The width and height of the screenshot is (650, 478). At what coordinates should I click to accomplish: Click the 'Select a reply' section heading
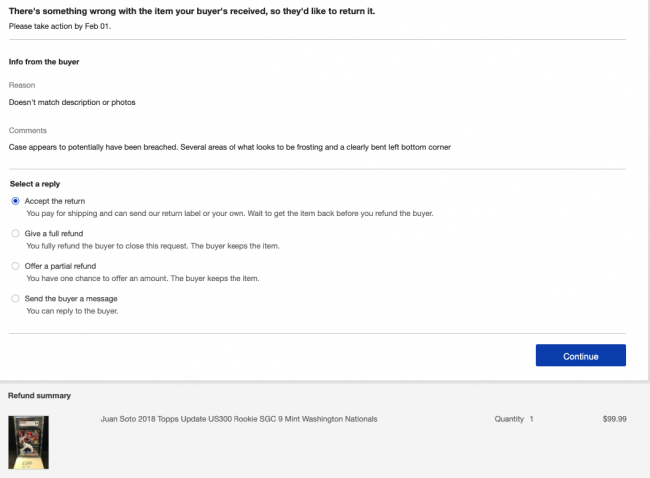click(x=37, y=184)
